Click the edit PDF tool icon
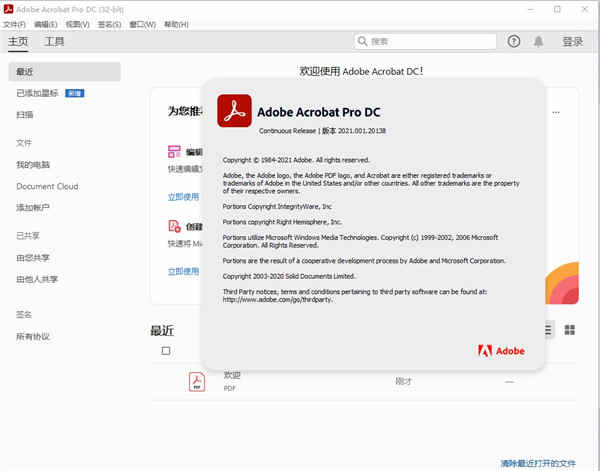This screenshot has height=471, width=600. (174, 152)
